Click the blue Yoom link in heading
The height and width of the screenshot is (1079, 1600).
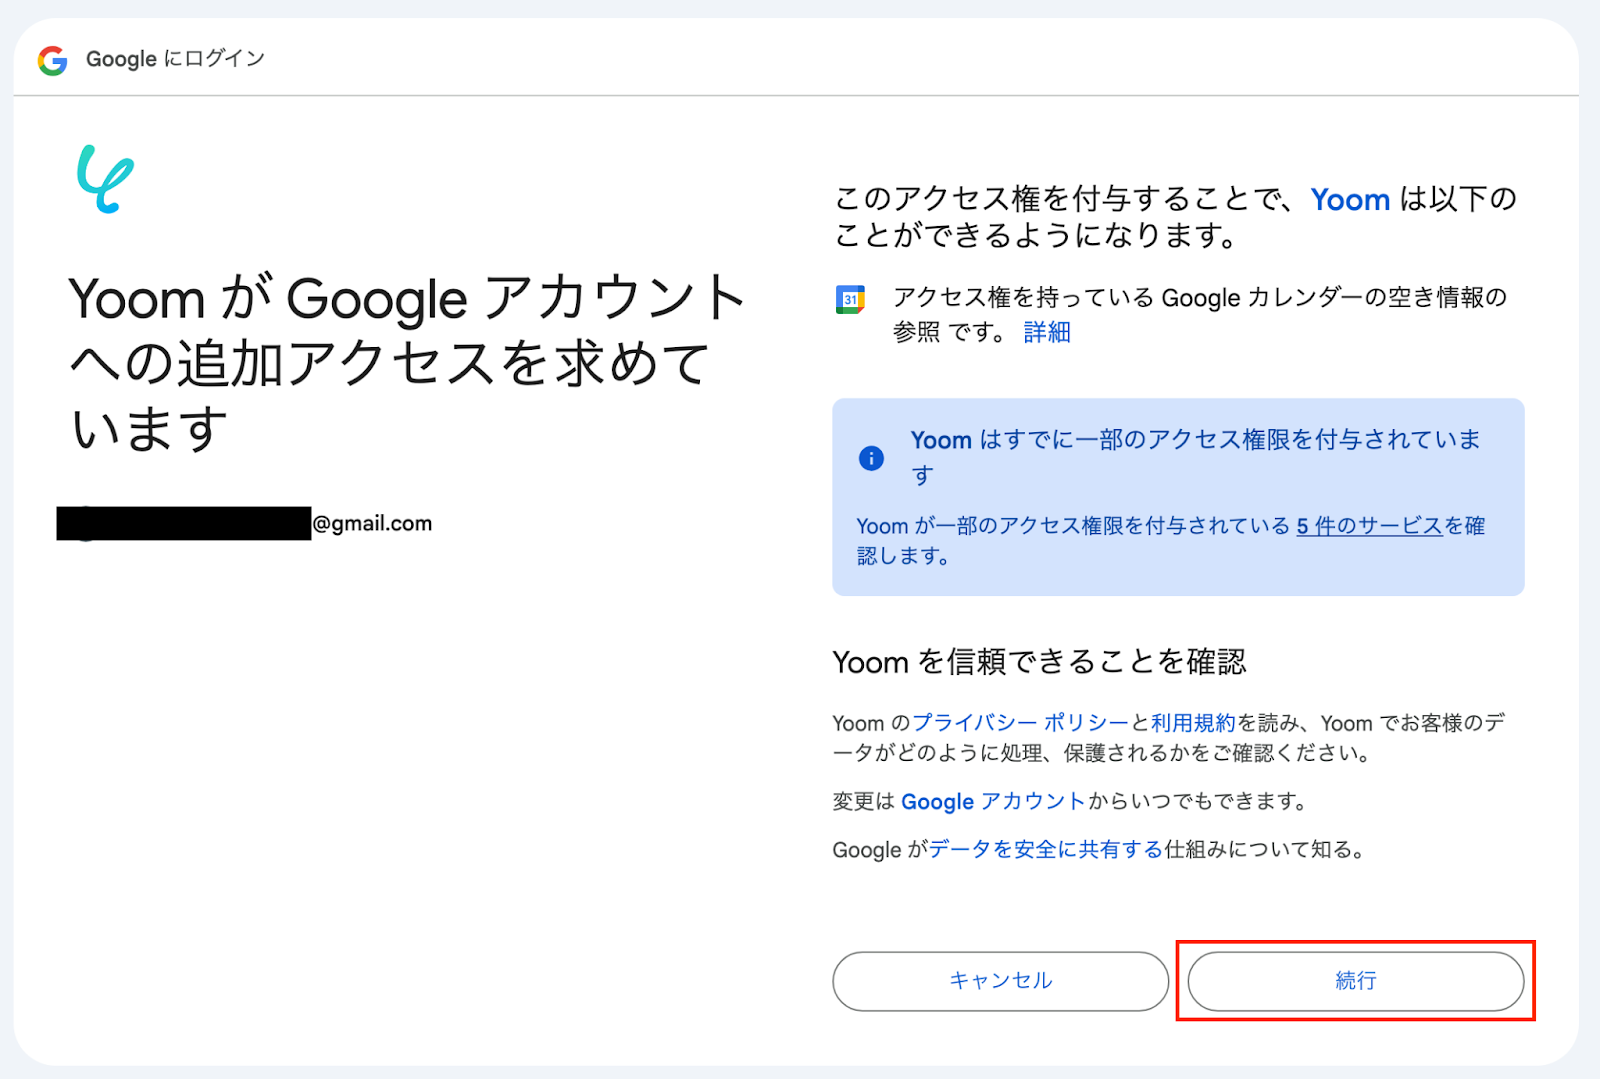pos(1350,200)
